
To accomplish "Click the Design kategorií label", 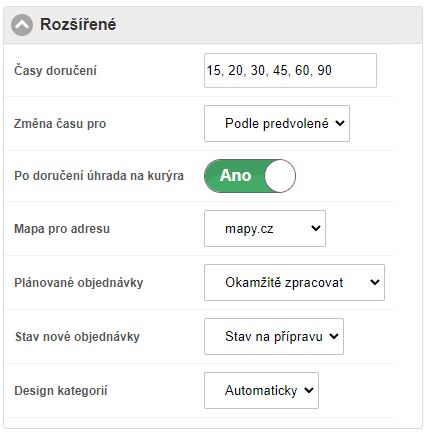I will [61, 391].
